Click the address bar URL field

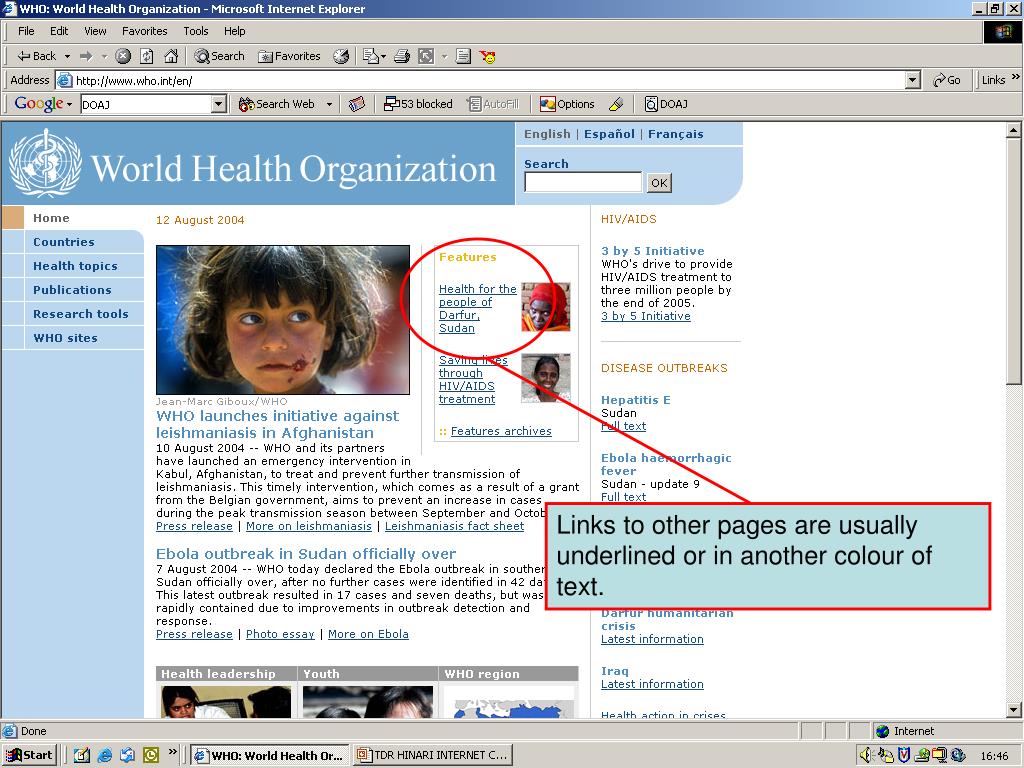(488, 80)
